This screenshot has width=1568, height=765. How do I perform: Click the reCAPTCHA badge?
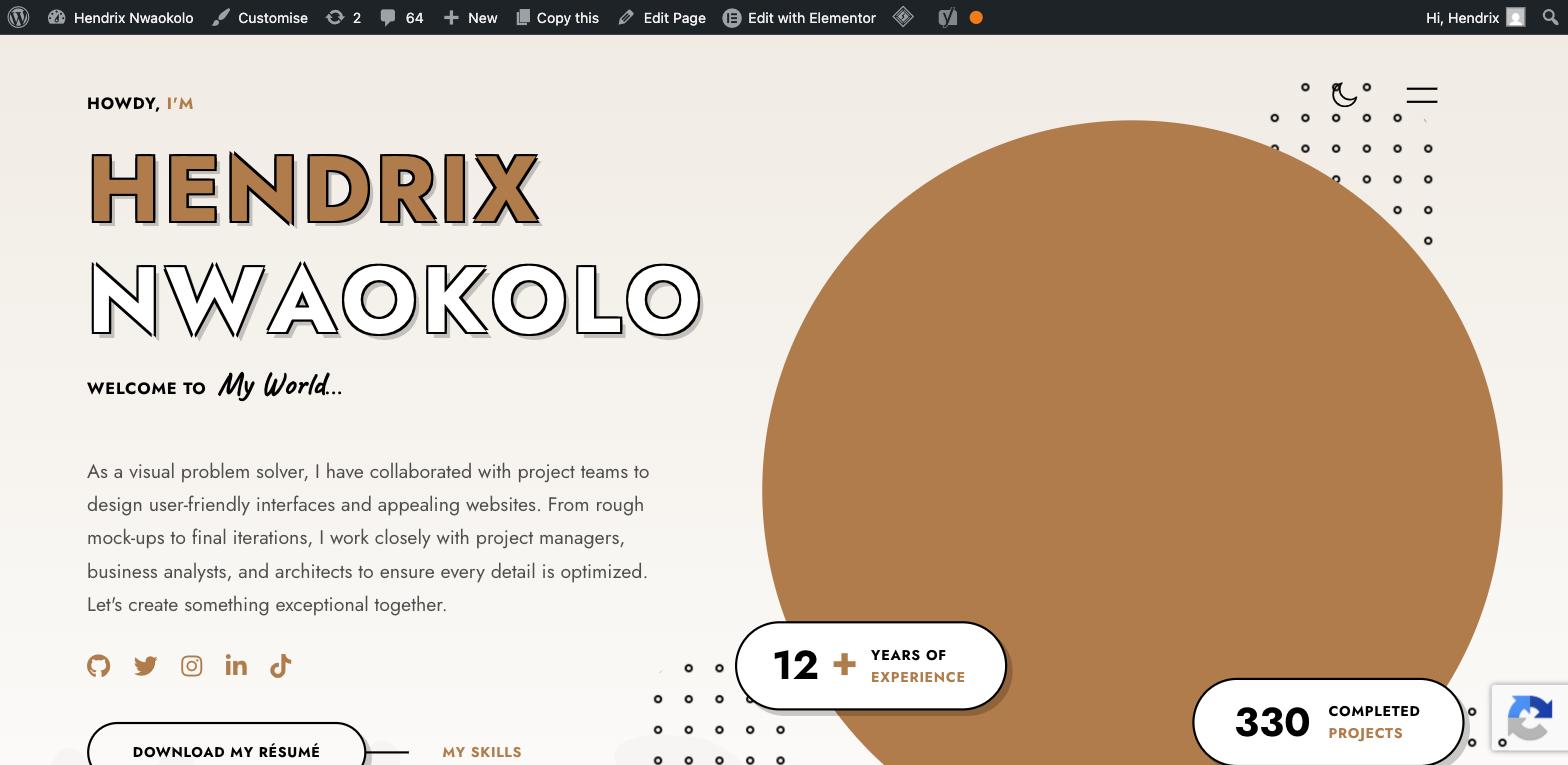[1529, 718]
